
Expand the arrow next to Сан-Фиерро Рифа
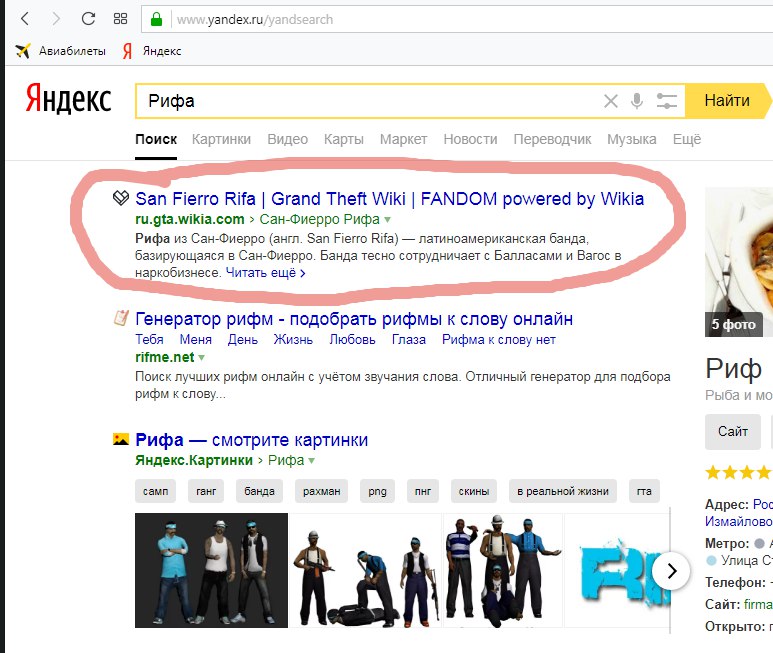[x=387, y=219]
